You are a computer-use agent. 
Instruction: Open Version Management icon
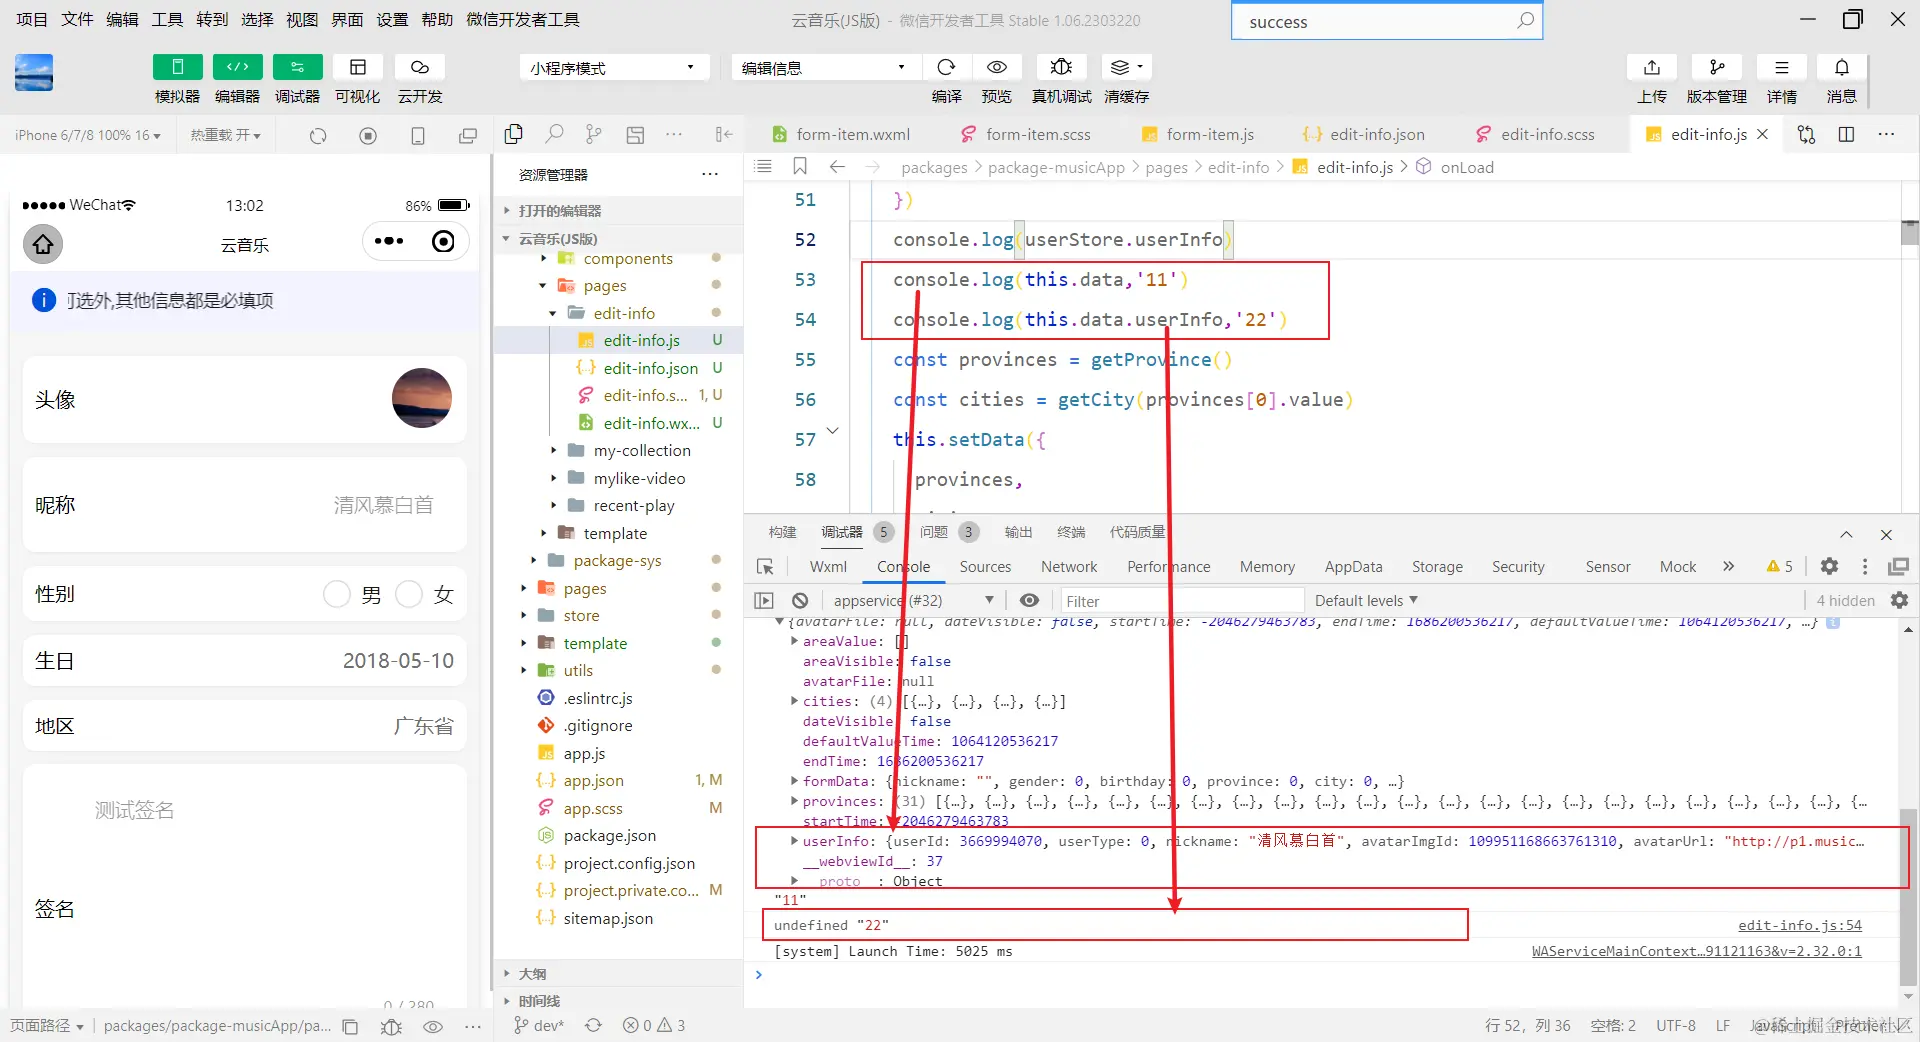pos(1717,67)
